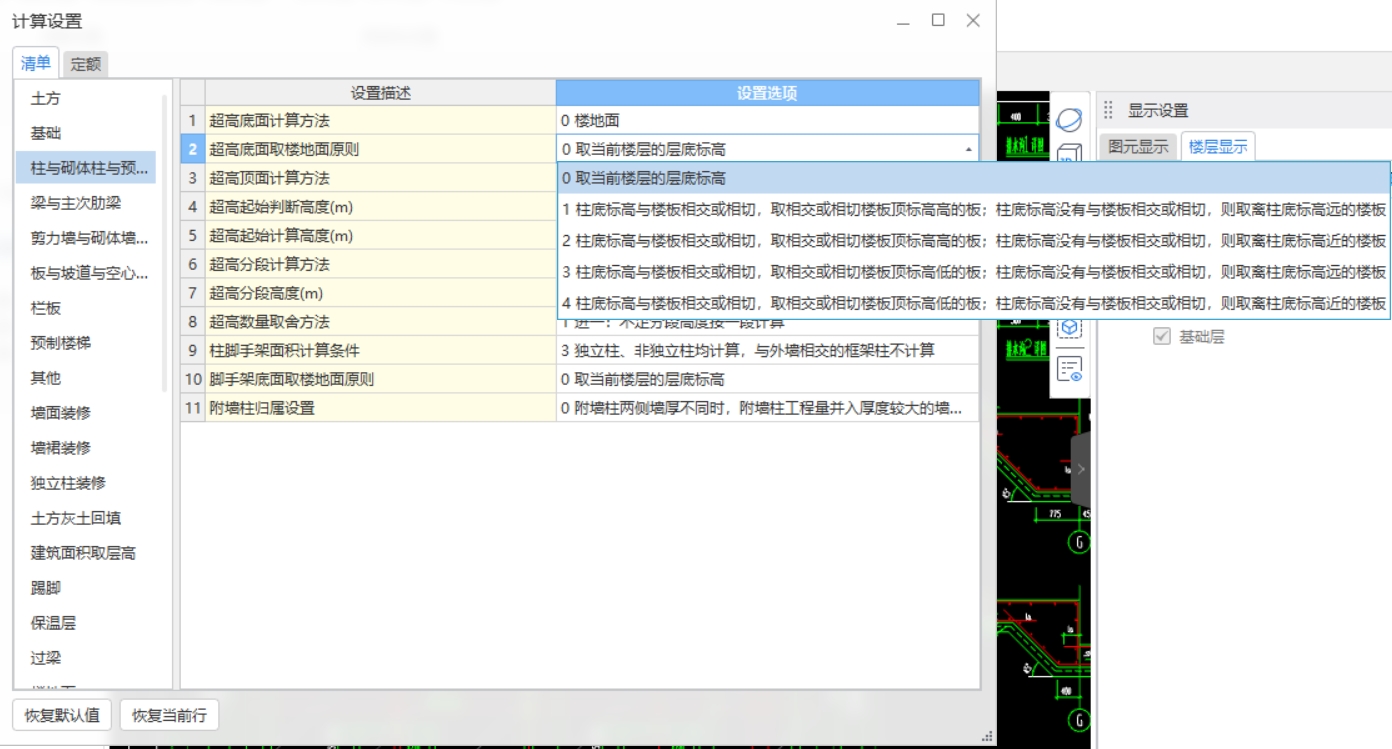Image resolution: width=1392 pixels, height=749 pixels.
Task: Choose dropdown option 2 顶标高高的板, 近的楼板
Action: tap(973, 240)
